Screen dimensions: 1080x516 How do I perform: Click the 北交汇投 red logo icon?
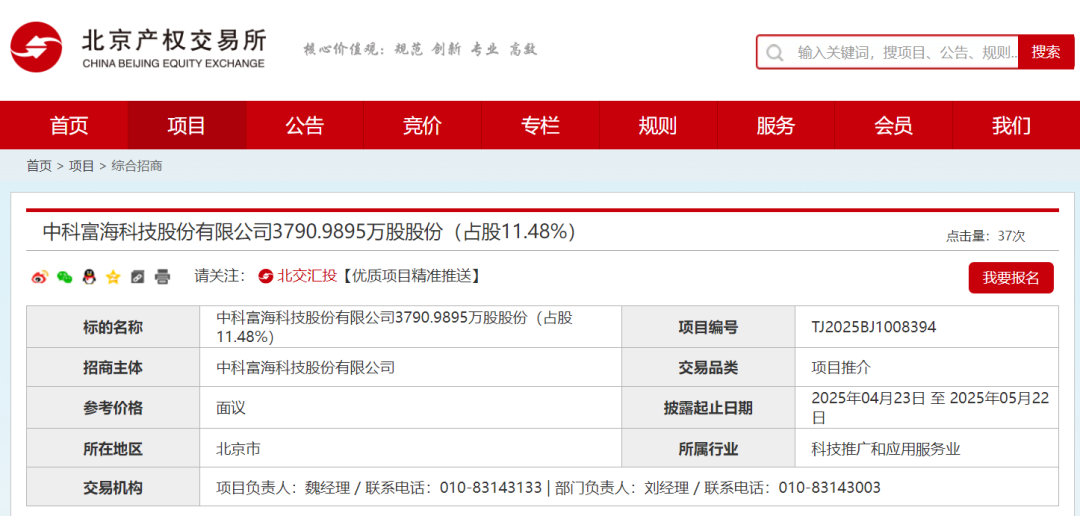click(266, 276)
